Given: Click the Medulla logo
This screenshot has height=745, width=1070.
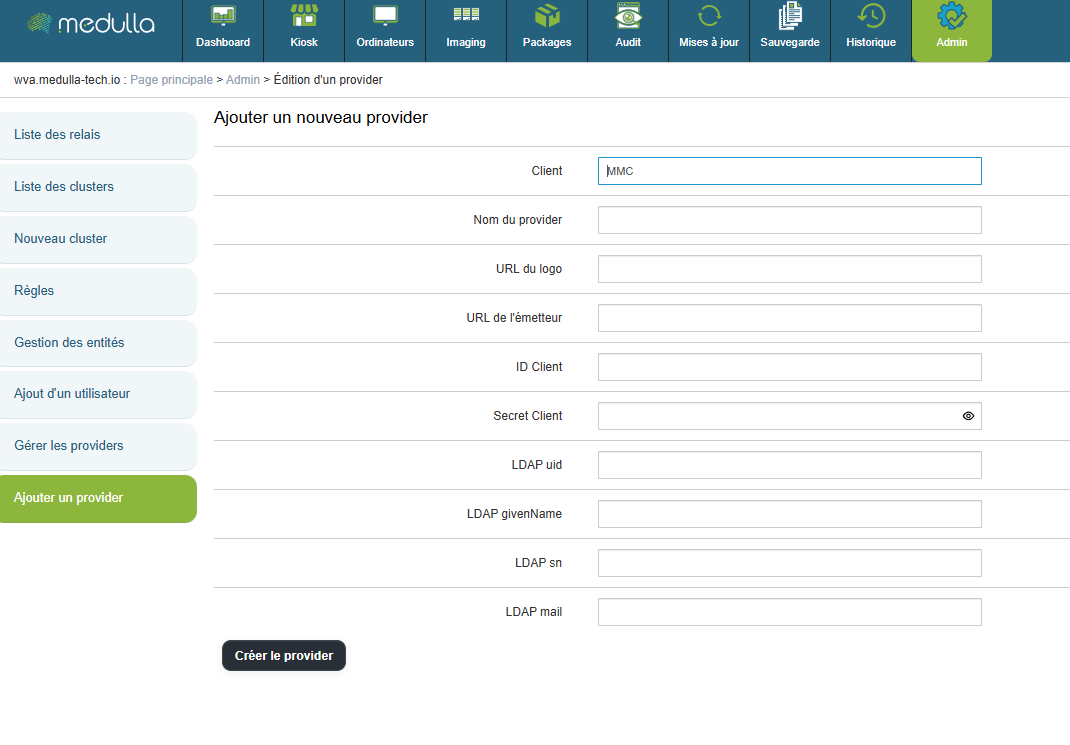Looking at the screenshot, I should coord(91,23).
